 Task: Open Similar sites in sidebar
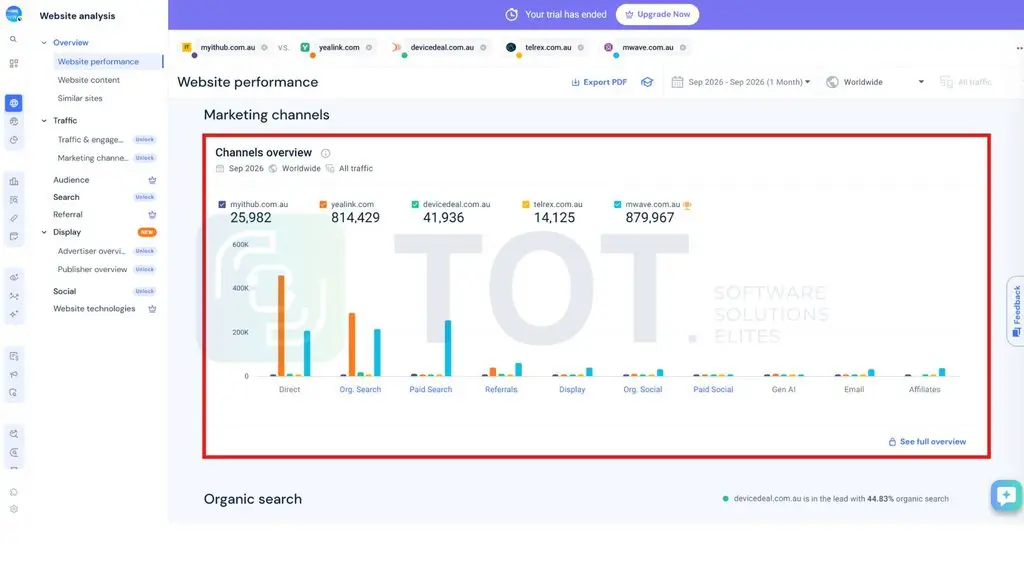click(80, 99)
